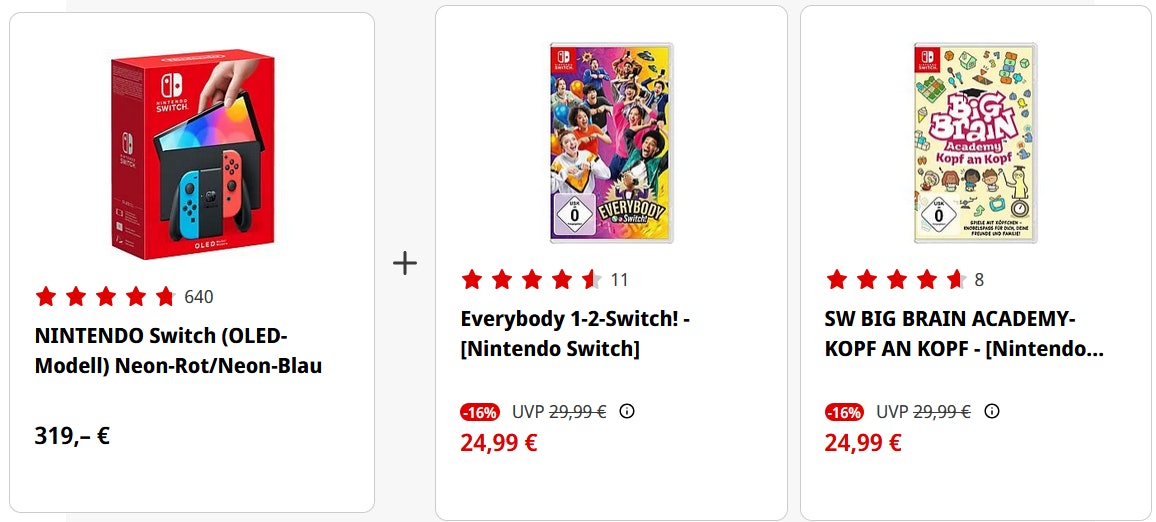Open the Everybody 1-2-Switch! product title link
Image resolution: width=1156 pixels, height=522 pixels.
click(x=575, y=334)
